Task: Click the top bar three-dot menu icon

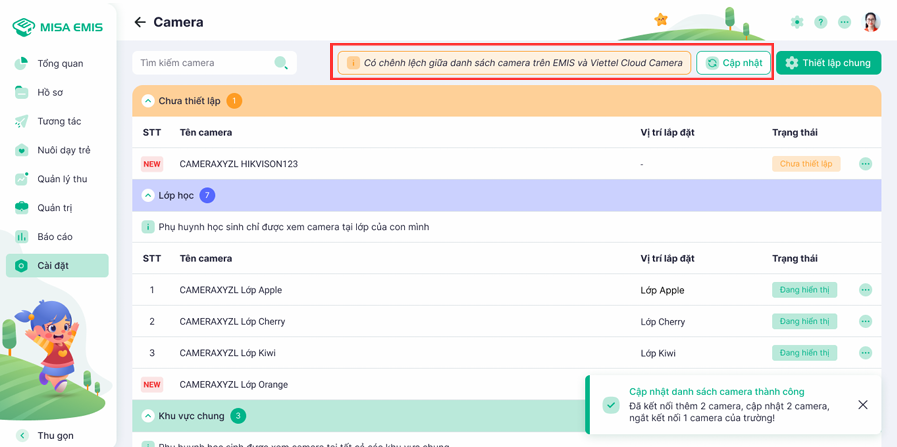Action: 844,22
